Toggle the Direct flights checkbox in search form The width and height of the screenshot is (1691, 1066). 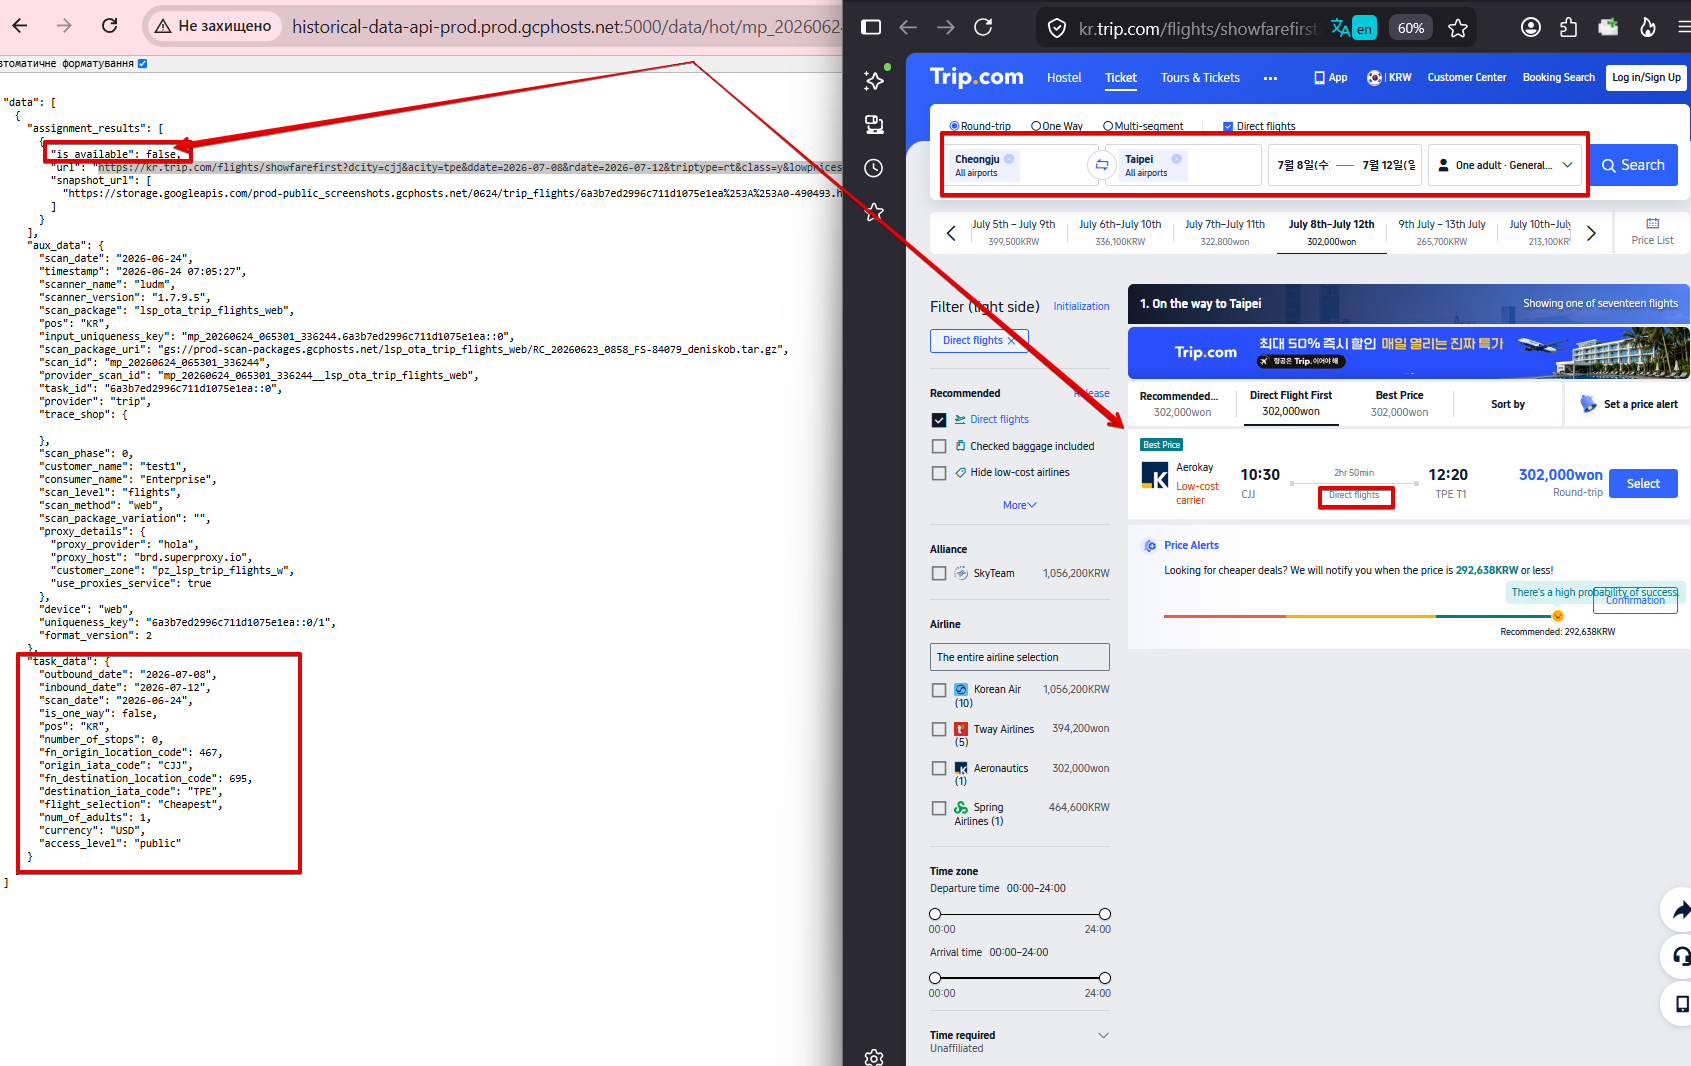pyautogui.click(x=1228, y=127)
